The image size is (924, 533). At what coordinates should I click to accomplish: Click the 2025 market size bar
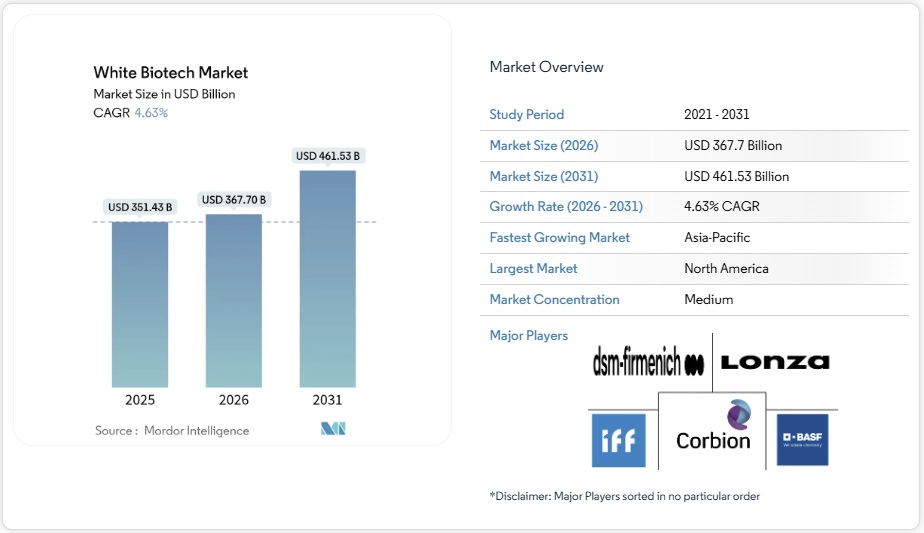tap(140, 304)
